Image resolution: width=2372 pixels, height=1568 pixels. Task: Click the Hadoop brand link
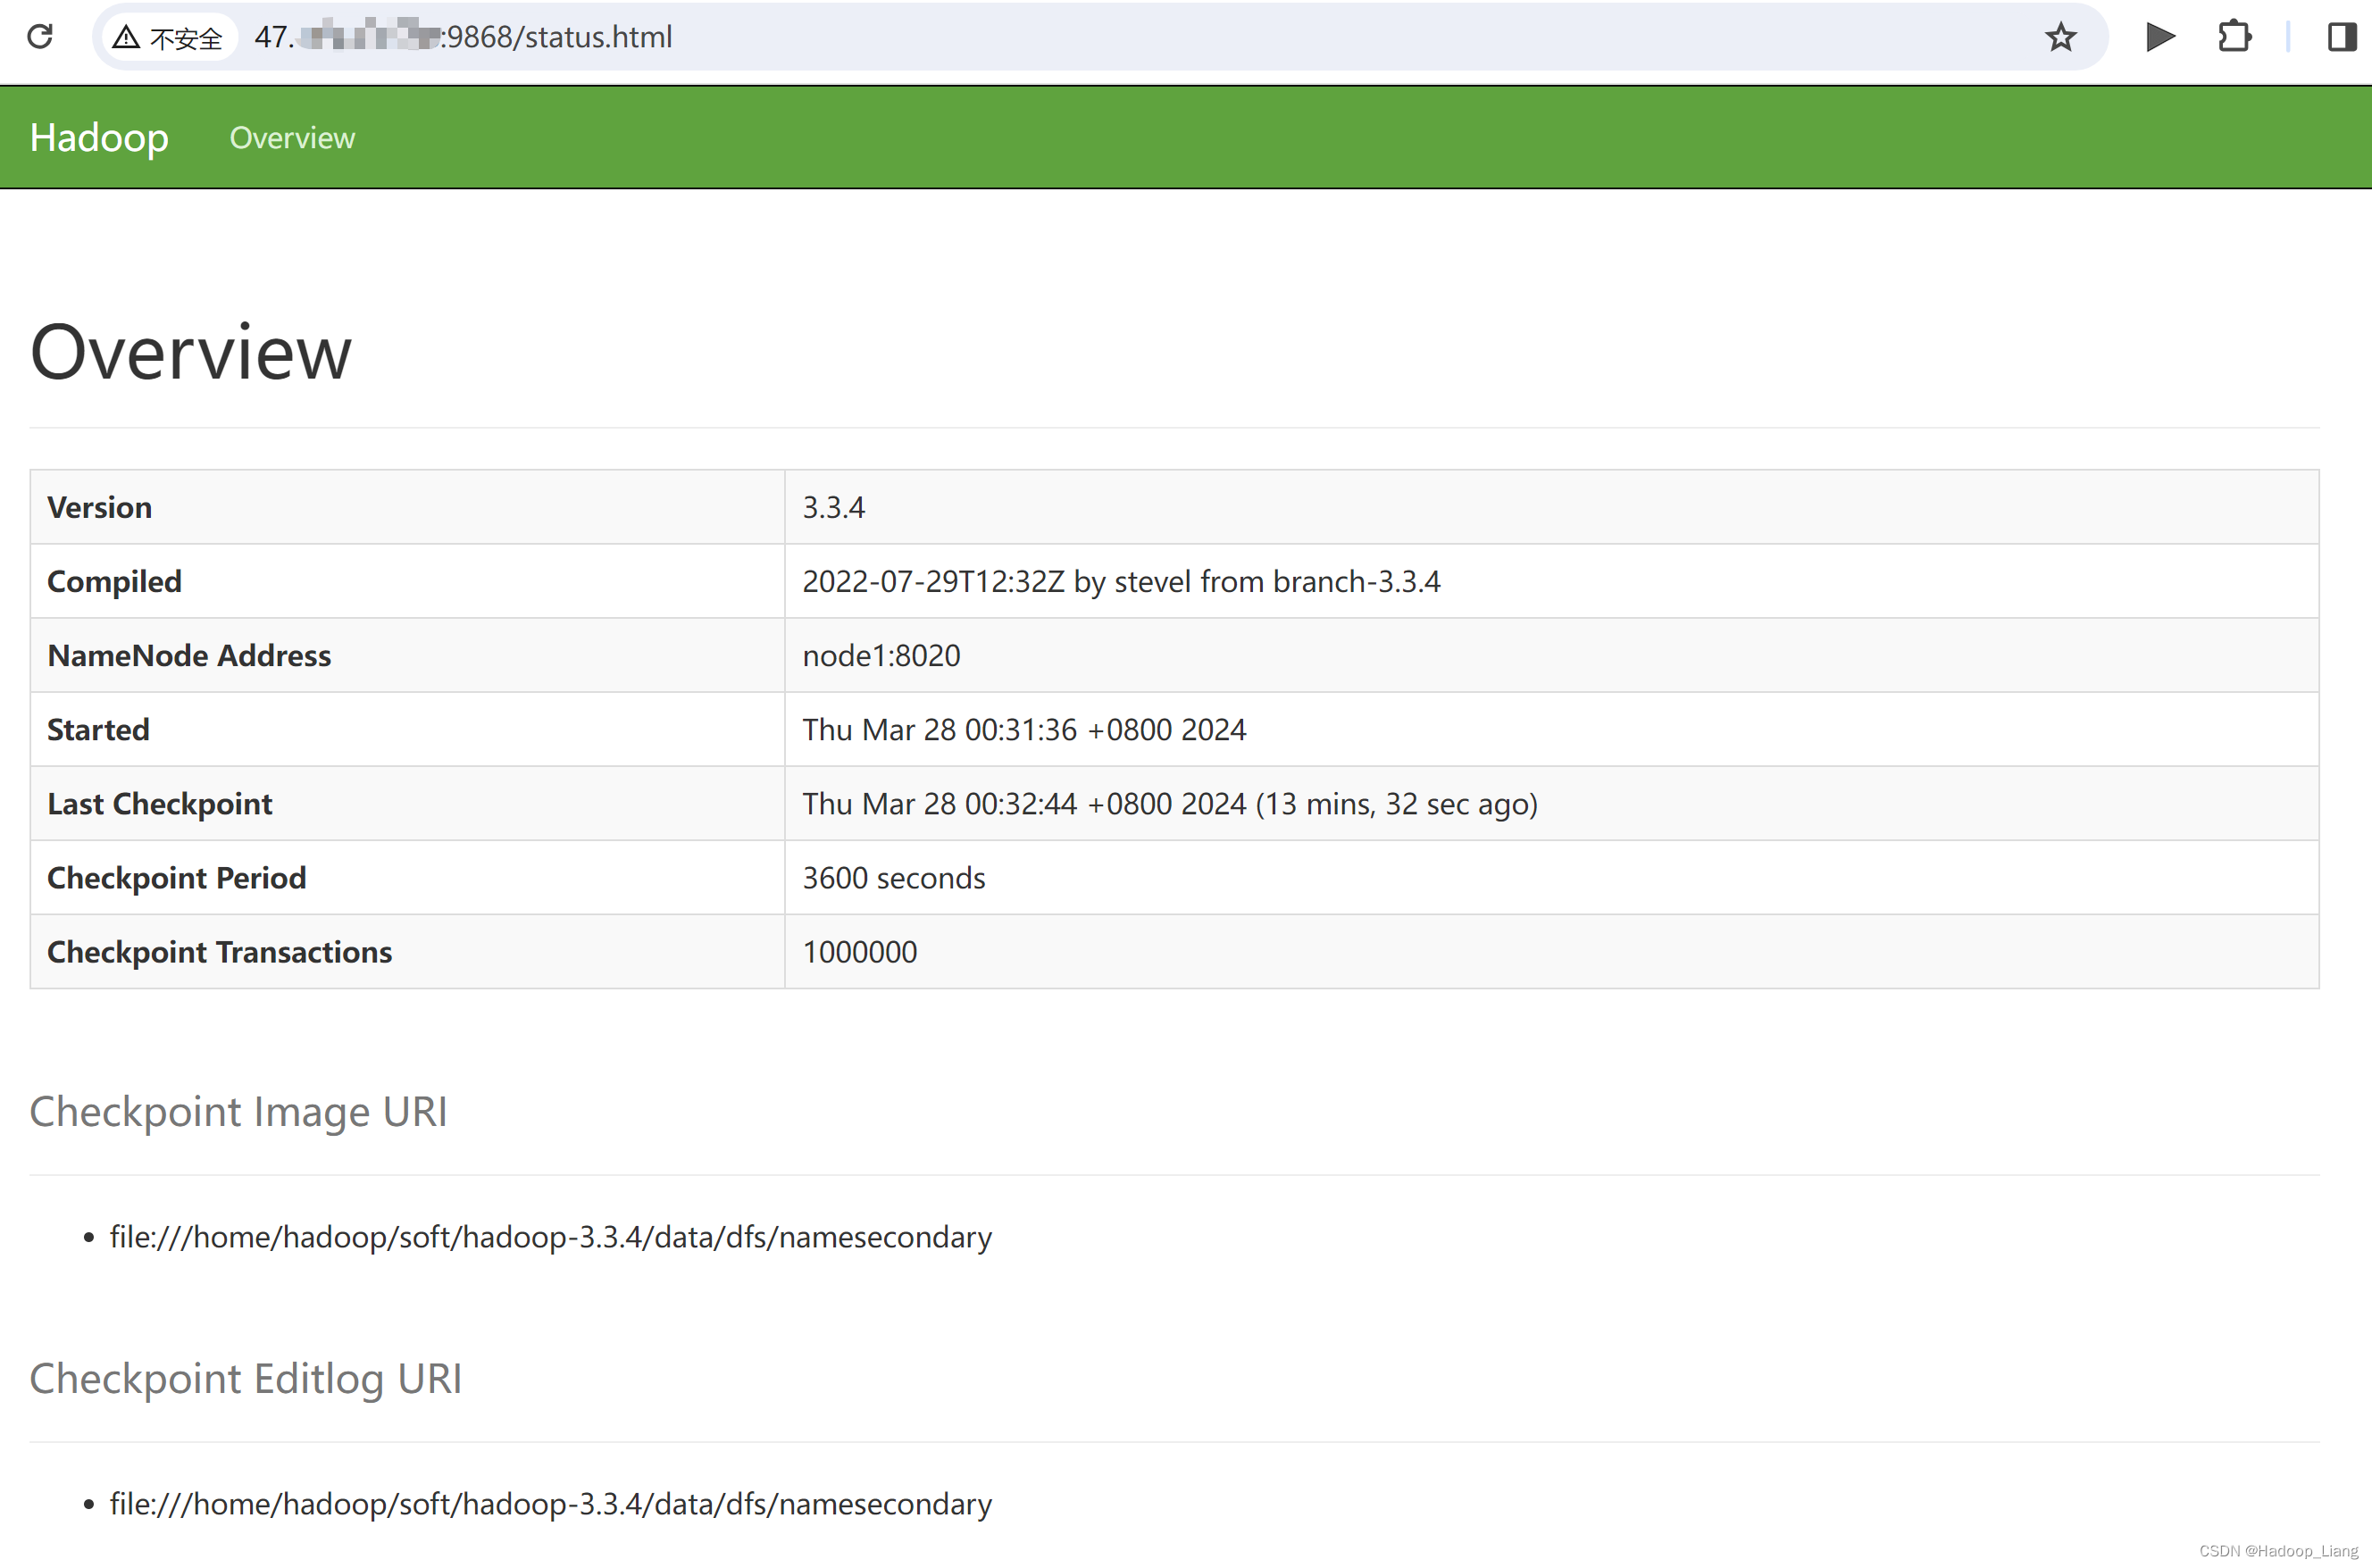click(99, 138)
